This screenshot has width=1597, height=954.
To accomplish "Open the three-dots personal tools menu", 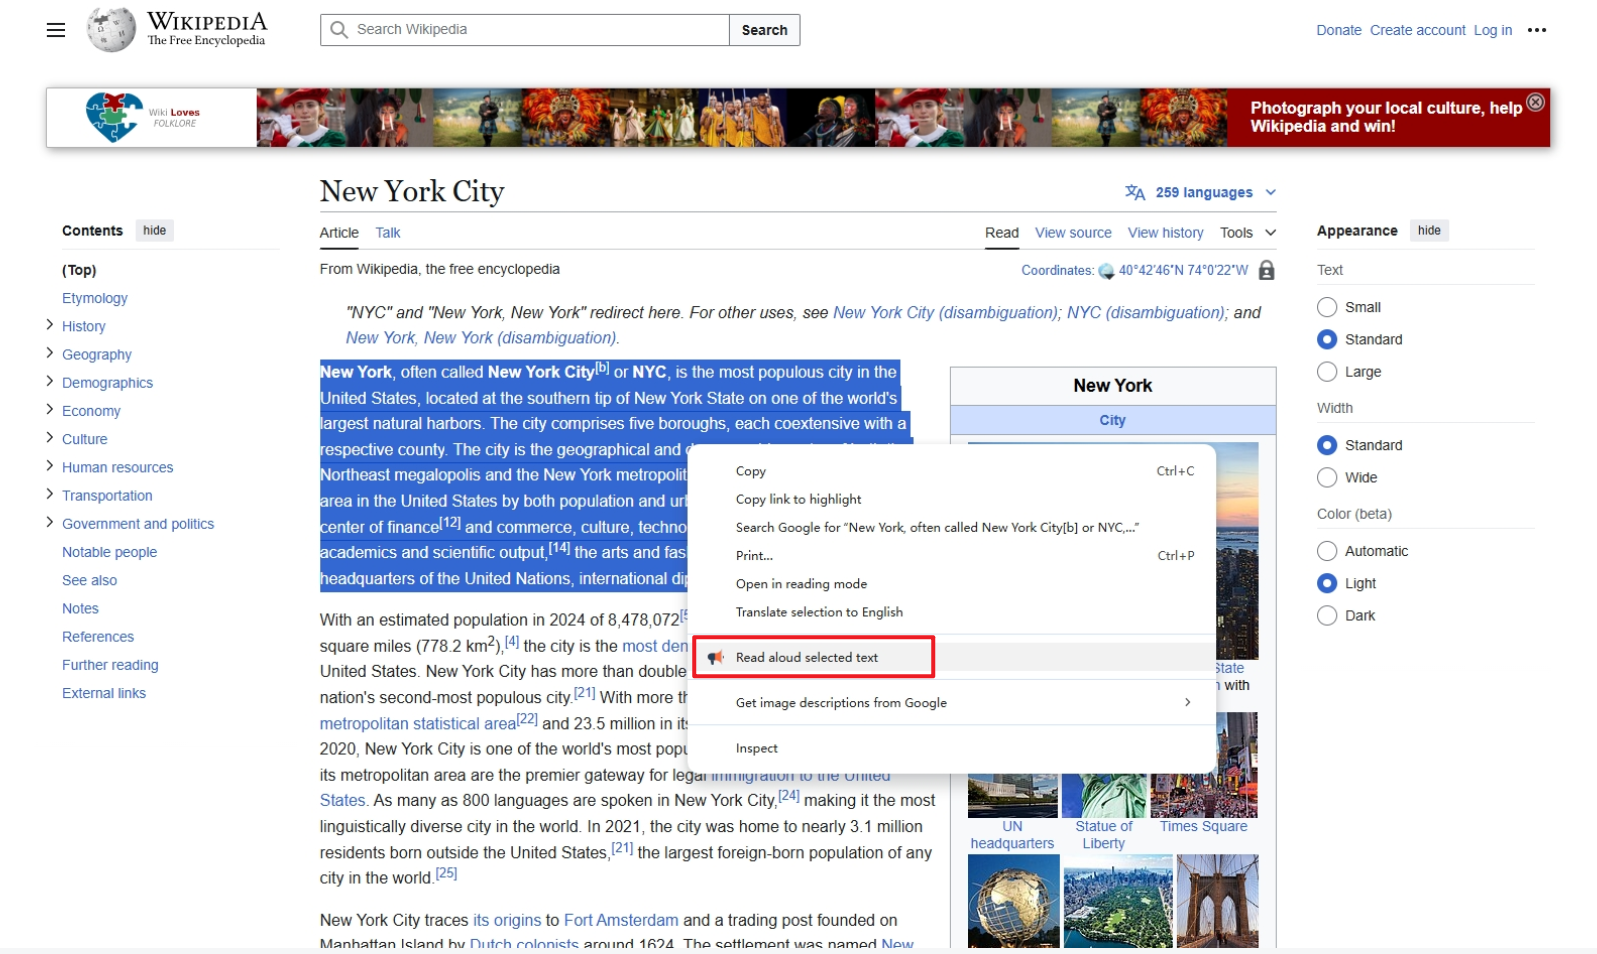I will pos(1537,30).
